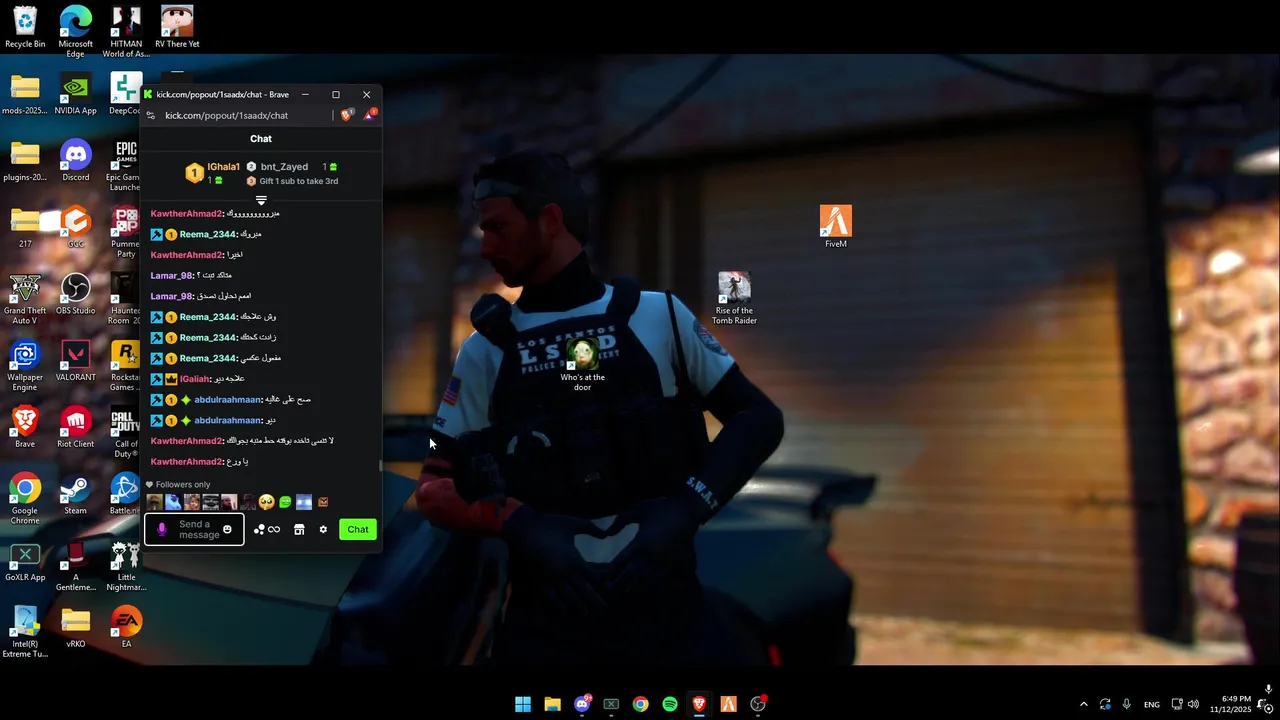Click ENG language switcher
1280x720 pixels.
1152,704
